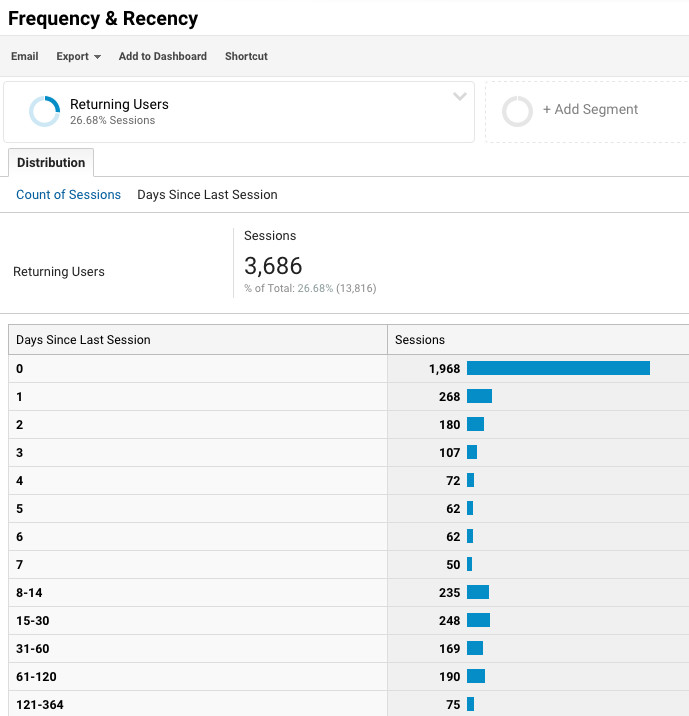Click the Add Segment empty circle icon
689x716 pixels.
pyautogui.click(x=517, y=111)
